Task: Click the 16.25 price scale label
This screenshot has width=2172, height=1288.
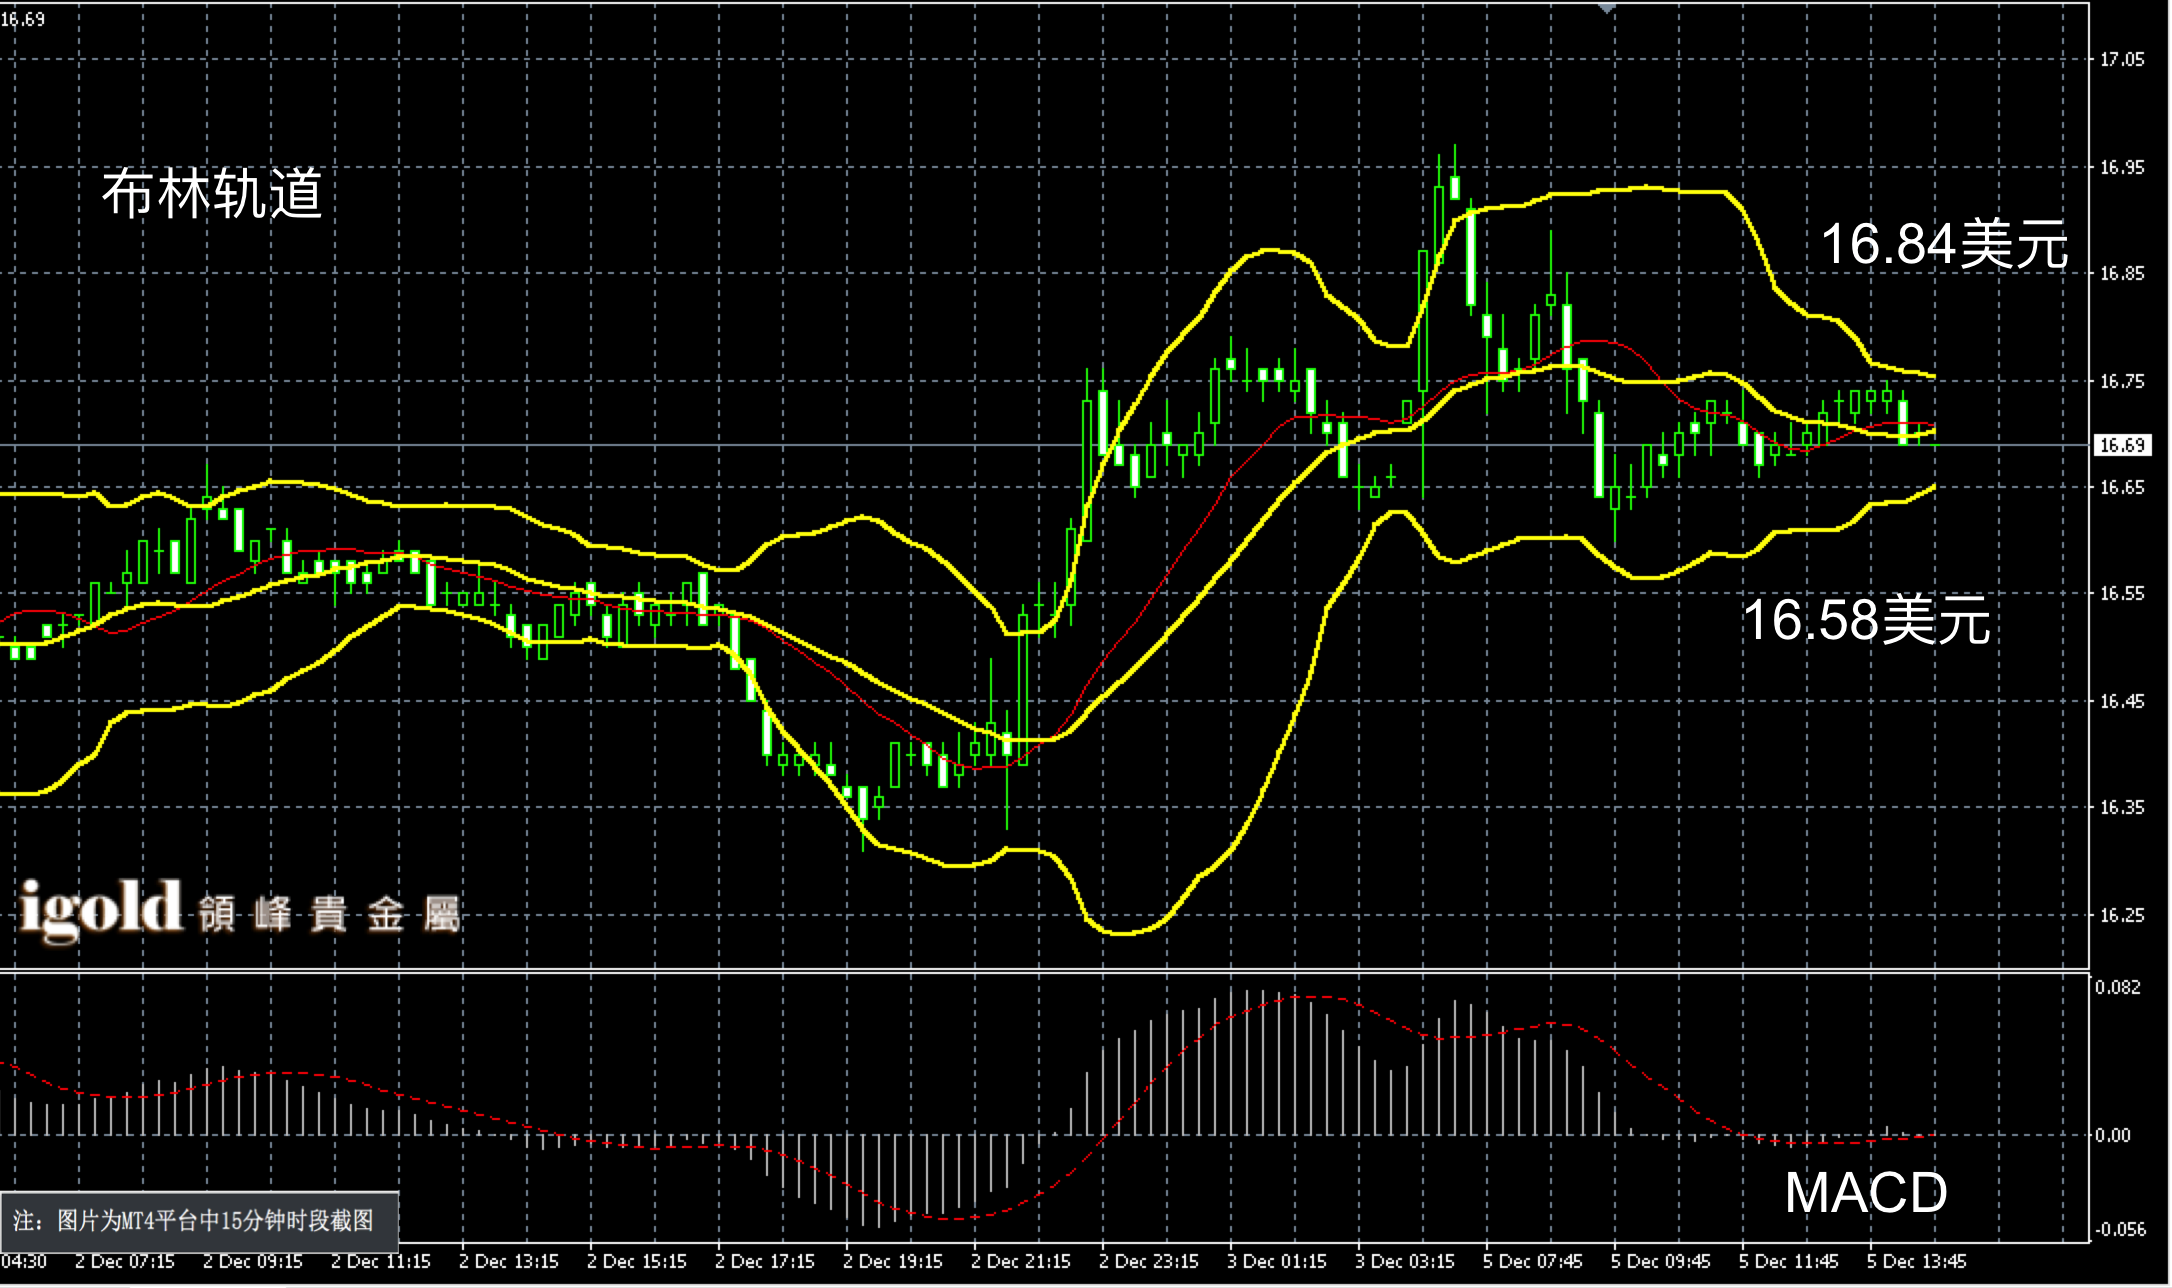Action: [2121, 915]
